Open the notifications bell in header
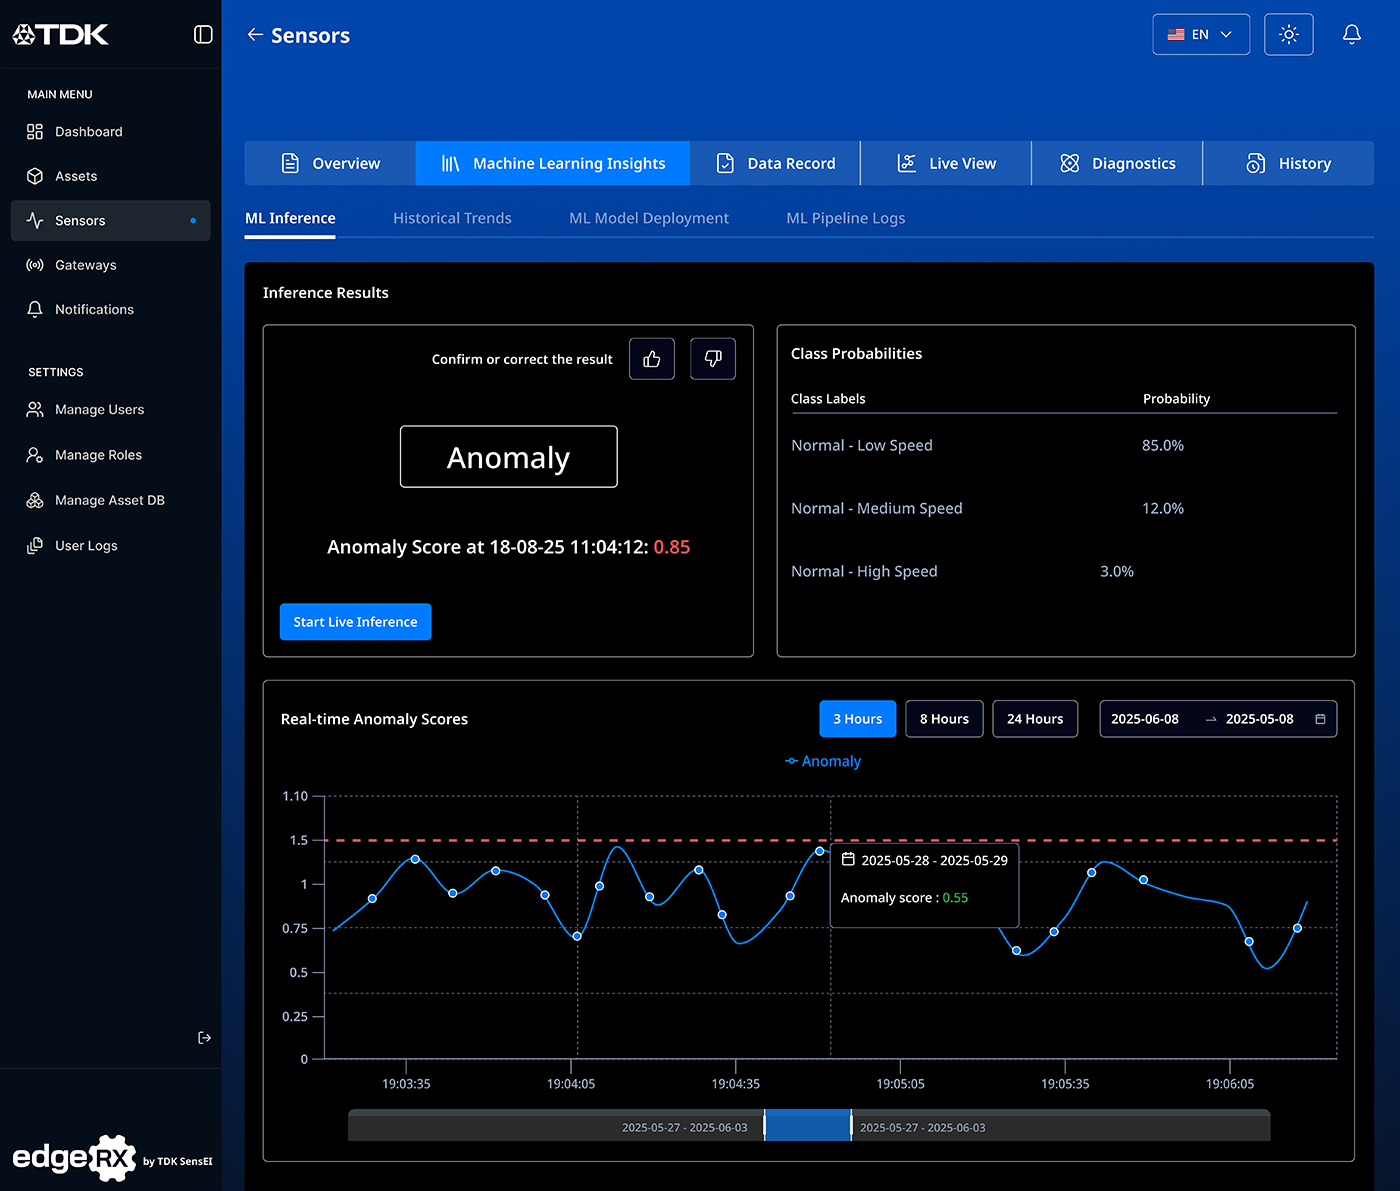This screenshot has height=1191, width=1400. click(1351, 35)
